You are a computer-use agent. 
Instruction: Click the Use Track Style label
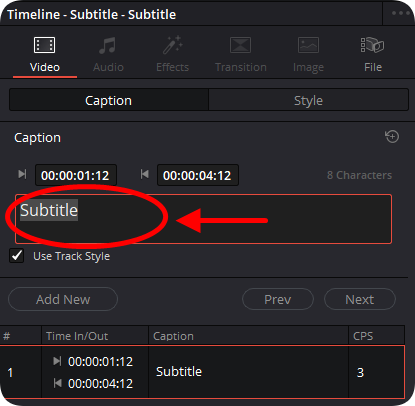pos(71,256)
